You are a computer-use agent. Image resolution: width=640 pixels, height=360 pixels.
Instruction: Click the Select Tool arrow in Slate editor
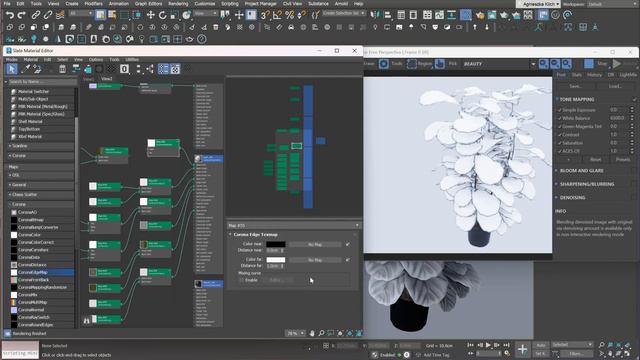[11, 69]
